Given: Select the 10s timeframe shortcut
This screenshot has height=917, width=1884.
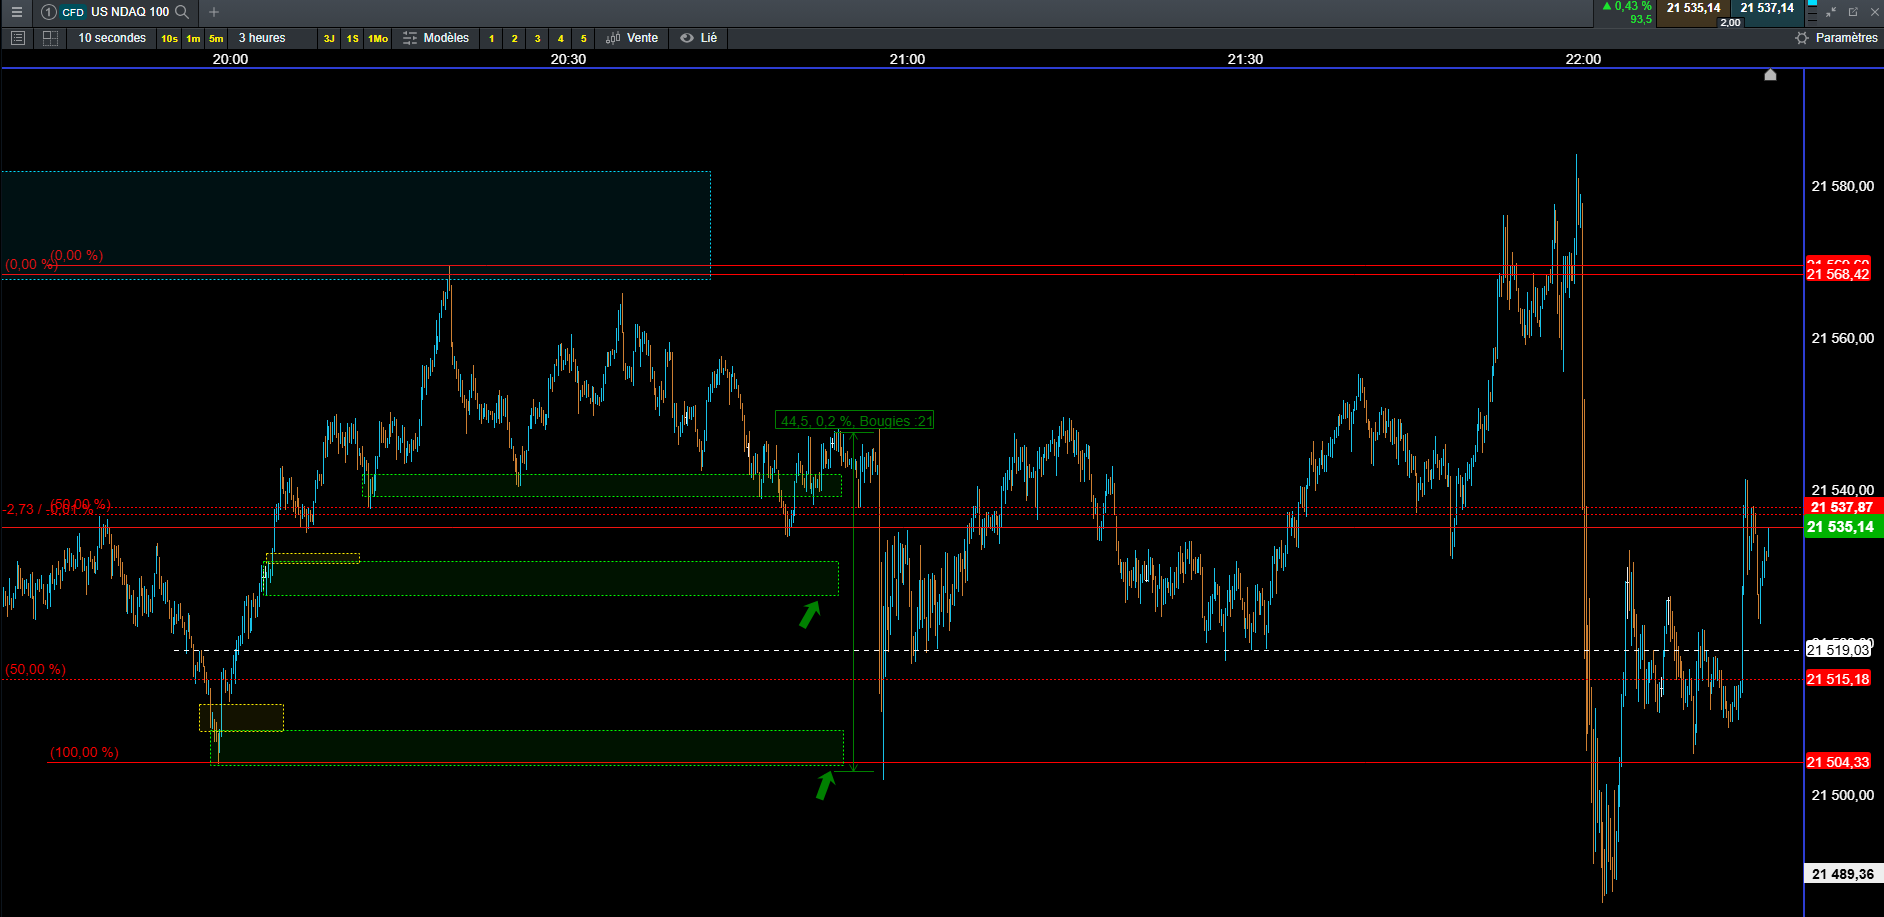Looking at the screenshot, I should [169, 39].
